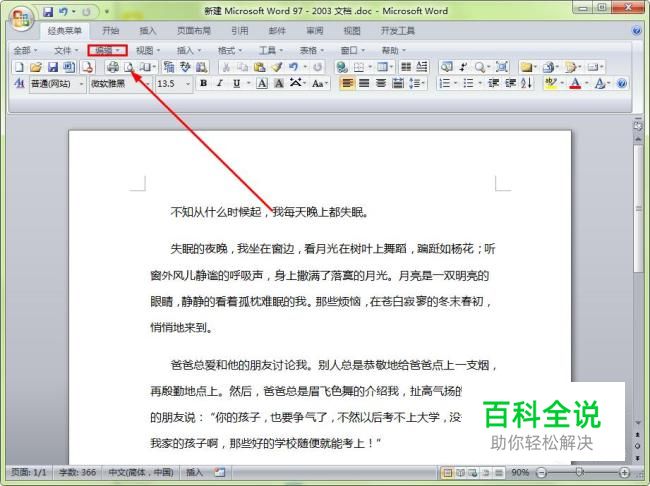This screenshot has width=650, height=486.
Task: Click the Print icon
Action: click(112, 67)
